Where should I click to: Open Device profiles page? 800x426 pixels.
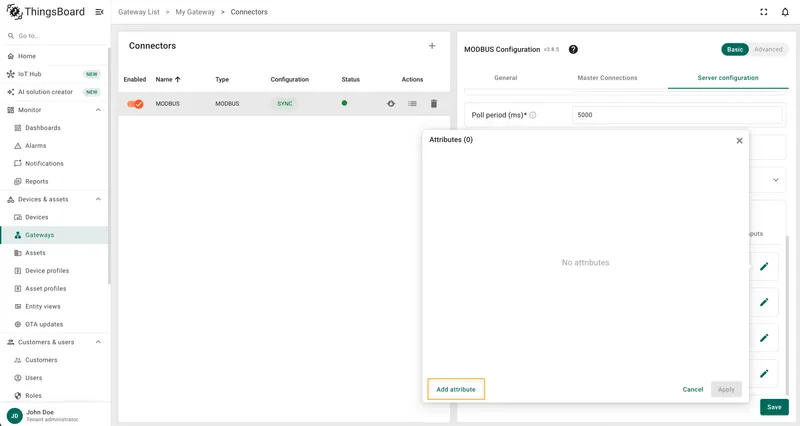[54, 270]
